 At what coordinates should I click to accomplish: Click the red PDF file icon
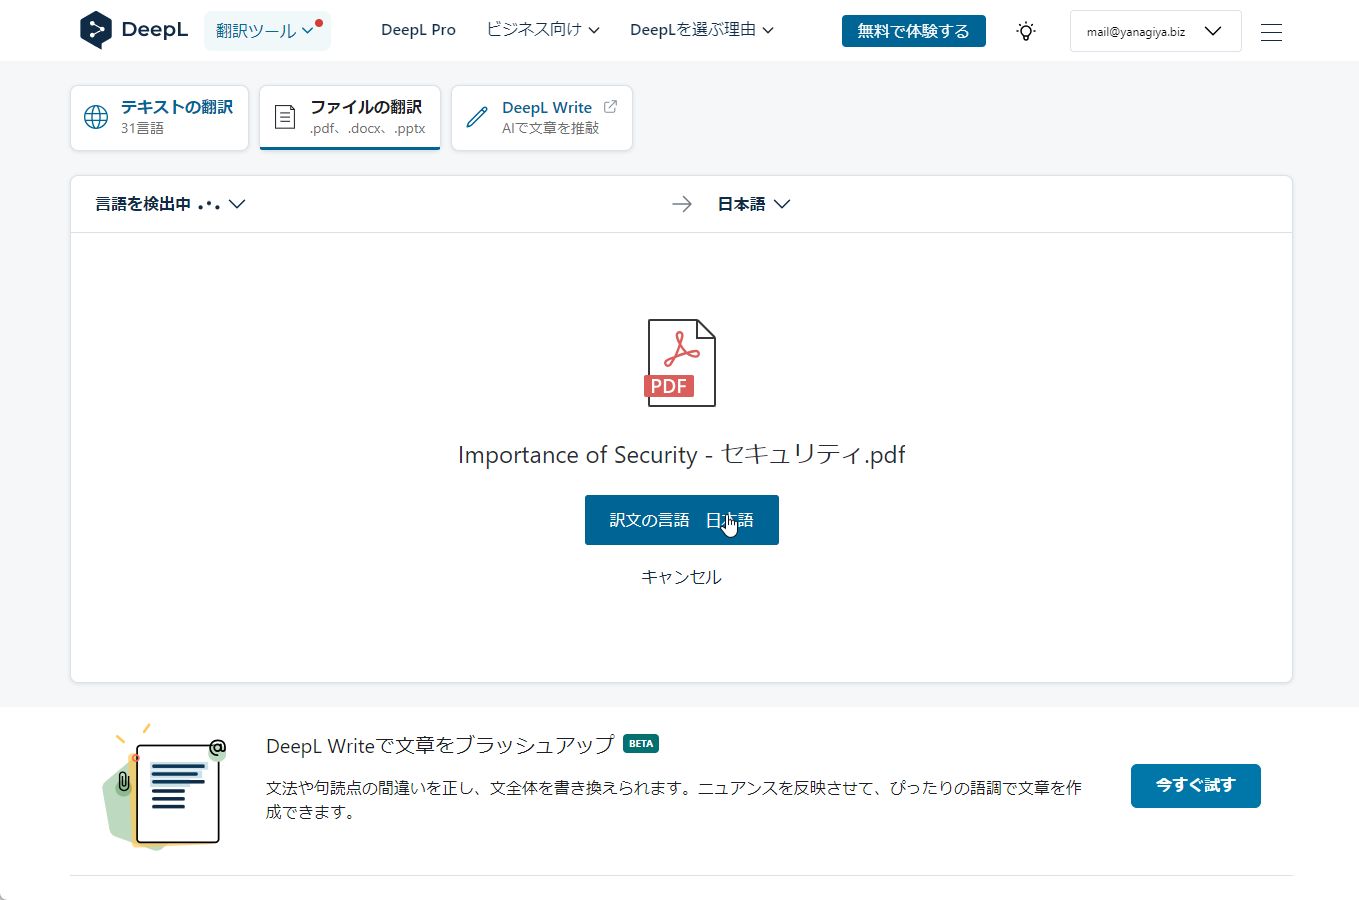coord(681,362)
